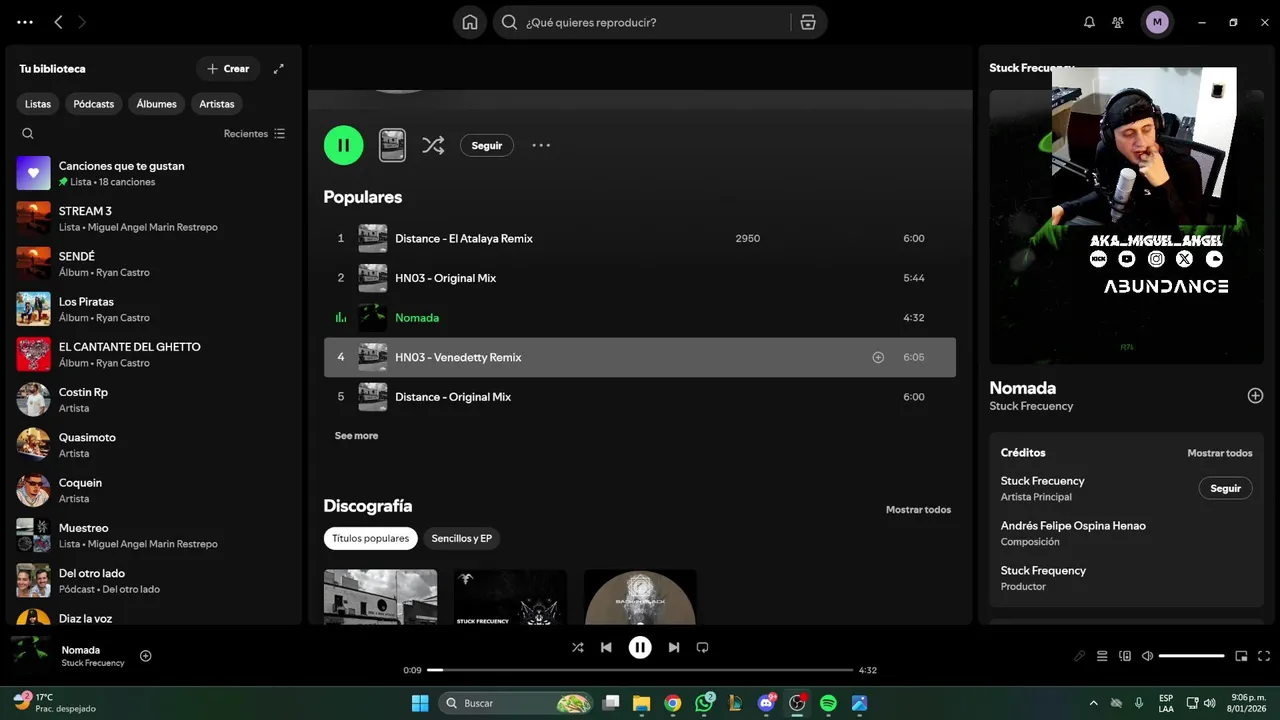Open 'EL CANTANTE DEL GHETTO' album
The height and width of the screenshot is (720, 1280).
[154, 354]
